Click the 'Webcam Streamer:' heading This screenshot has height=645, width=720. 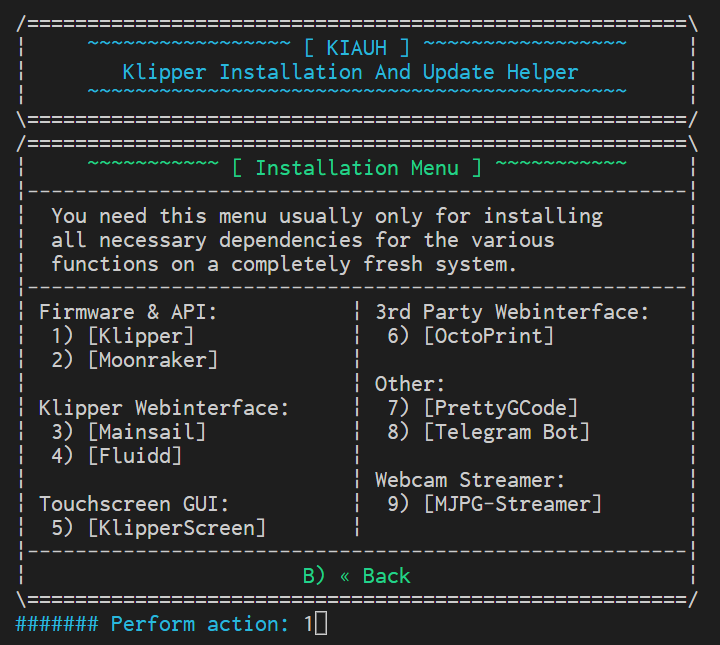[470, 480]
